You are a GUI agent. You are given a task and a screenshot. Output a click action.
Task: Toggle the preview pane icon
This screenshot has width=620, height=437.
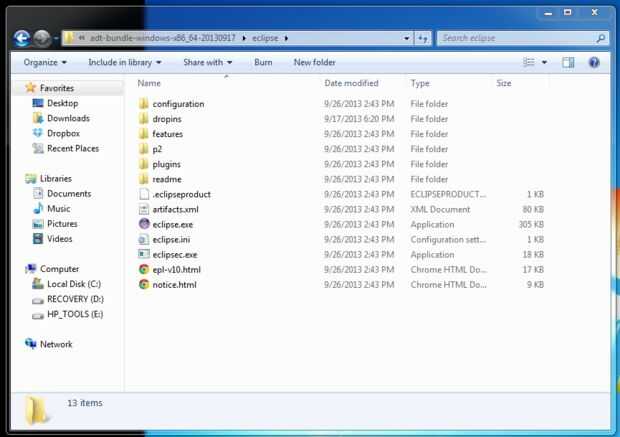[568, 62]
